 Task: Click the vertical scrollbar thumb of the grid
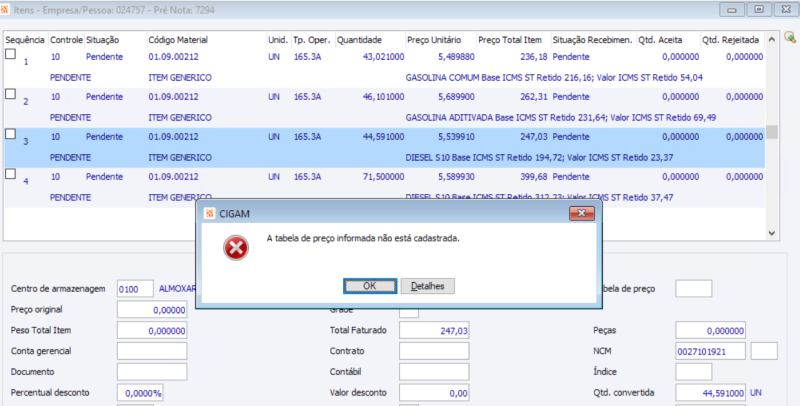click(771, 132)
